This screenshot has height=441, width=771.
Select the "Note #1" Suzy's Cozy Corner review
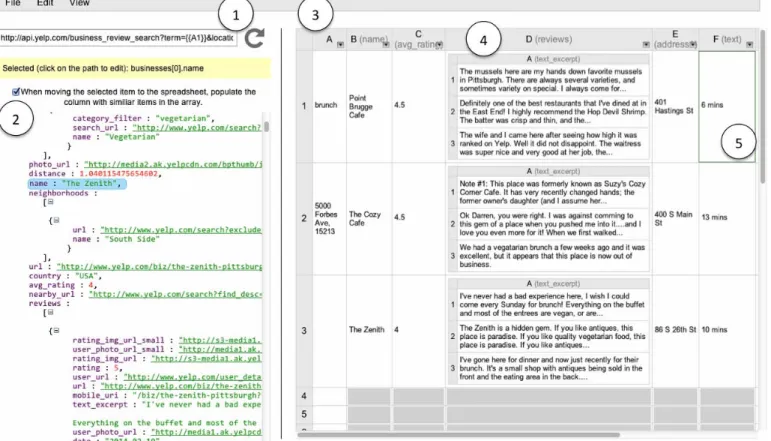pyautogui.click(x=553, y=192)
